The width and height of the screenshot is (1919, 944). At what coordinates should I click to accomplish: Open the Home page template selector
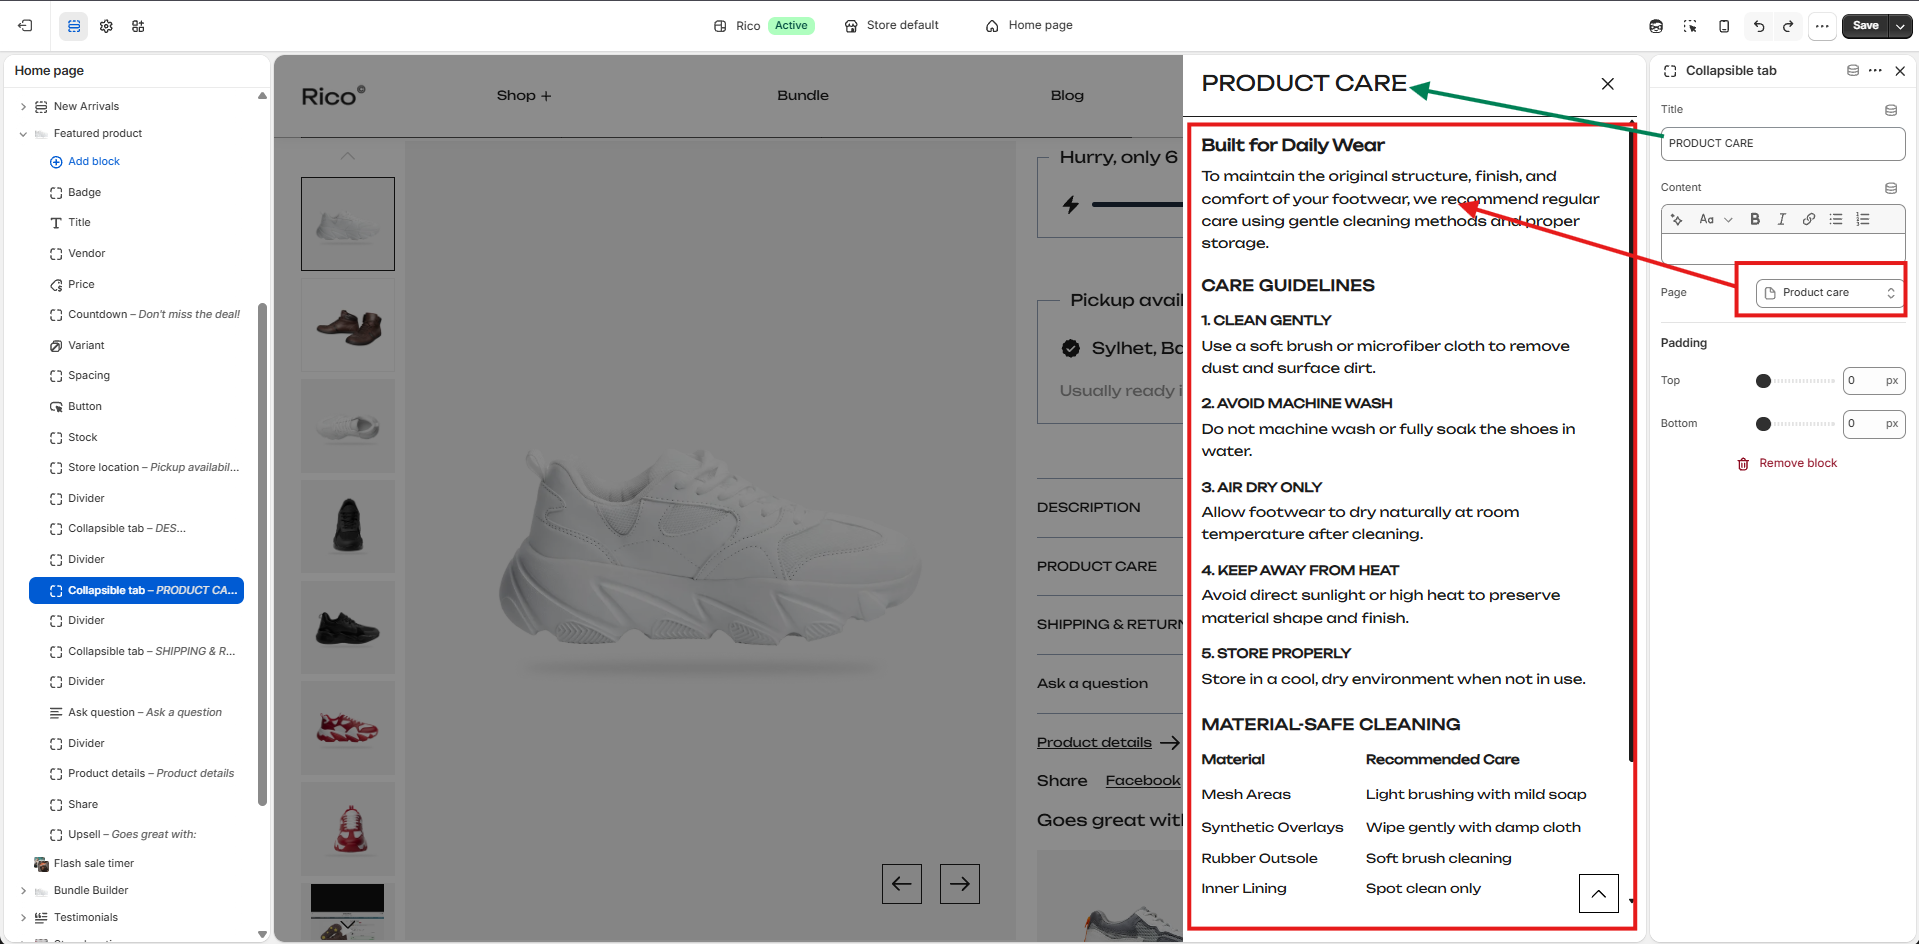[1029, 26]
